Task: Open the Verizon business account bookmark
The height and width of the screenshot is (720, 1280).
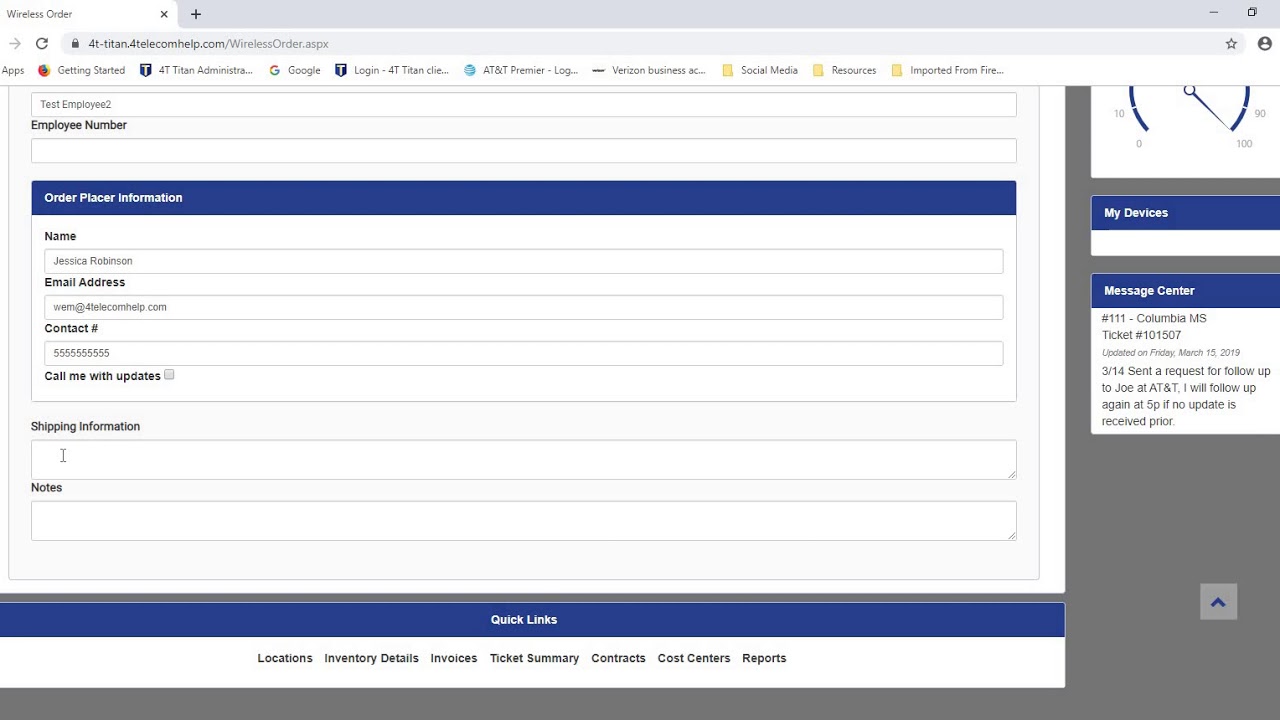Action: [649, 70]
